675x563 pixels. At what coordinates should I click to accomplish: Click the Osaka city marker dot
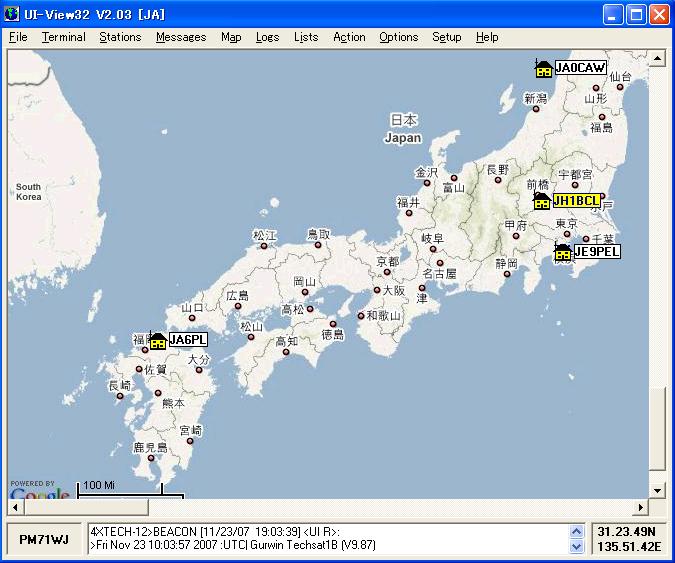pos(377,290)
